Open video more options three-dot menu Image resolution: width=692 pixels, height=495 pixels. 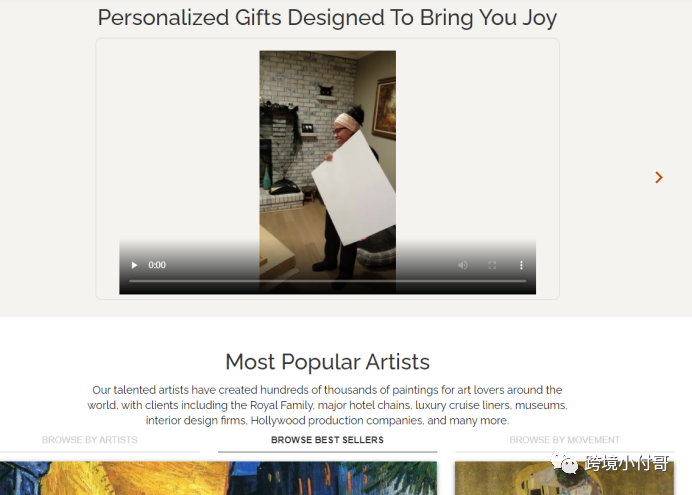[521, 265]
